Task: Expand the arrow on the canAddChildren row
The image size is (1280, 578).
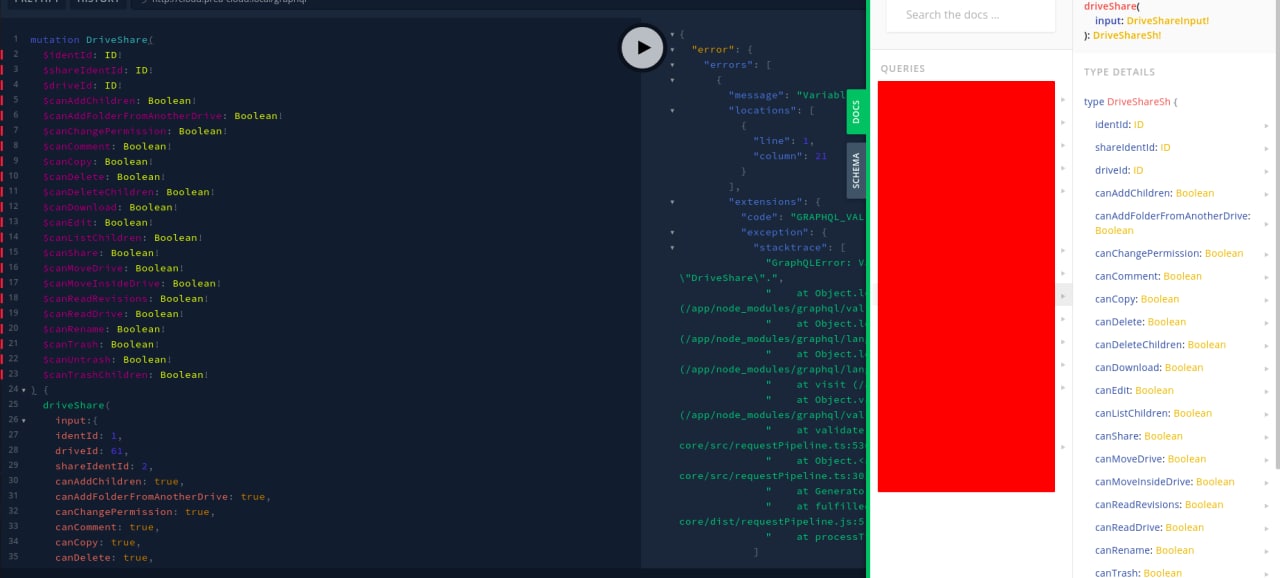Action: [x=1266, y=194]
